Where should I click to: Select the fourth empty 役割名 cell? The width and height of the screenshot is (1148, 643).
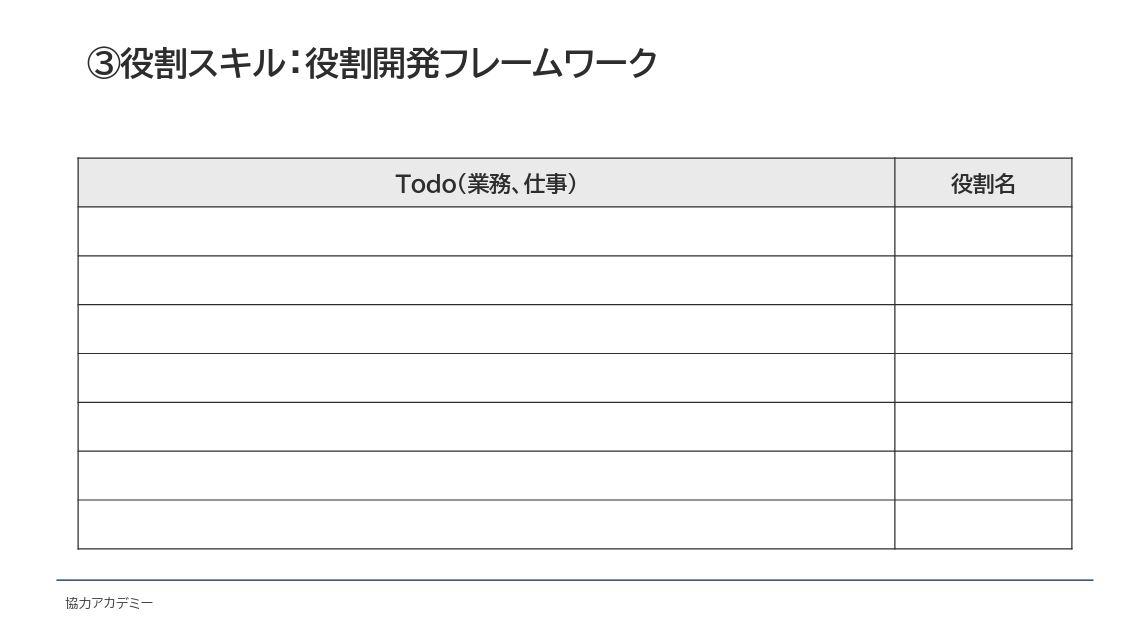pos(983,378)
